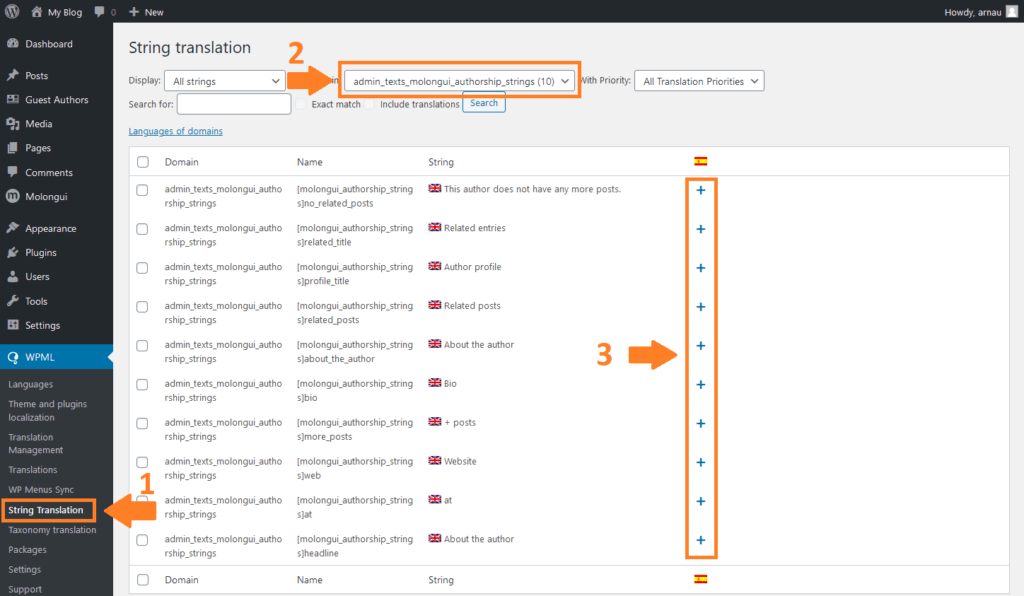This screenshot has height=596, width=1024.
Task: Click the Settings sidebar icon
Action: click(x=12, y=325)
